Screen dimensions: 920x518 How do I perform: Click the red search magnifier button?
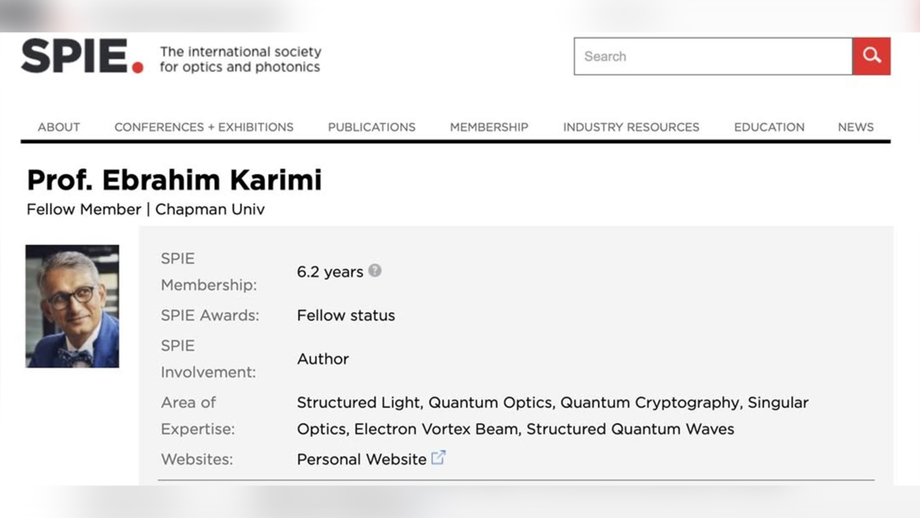tap(871, 56)
